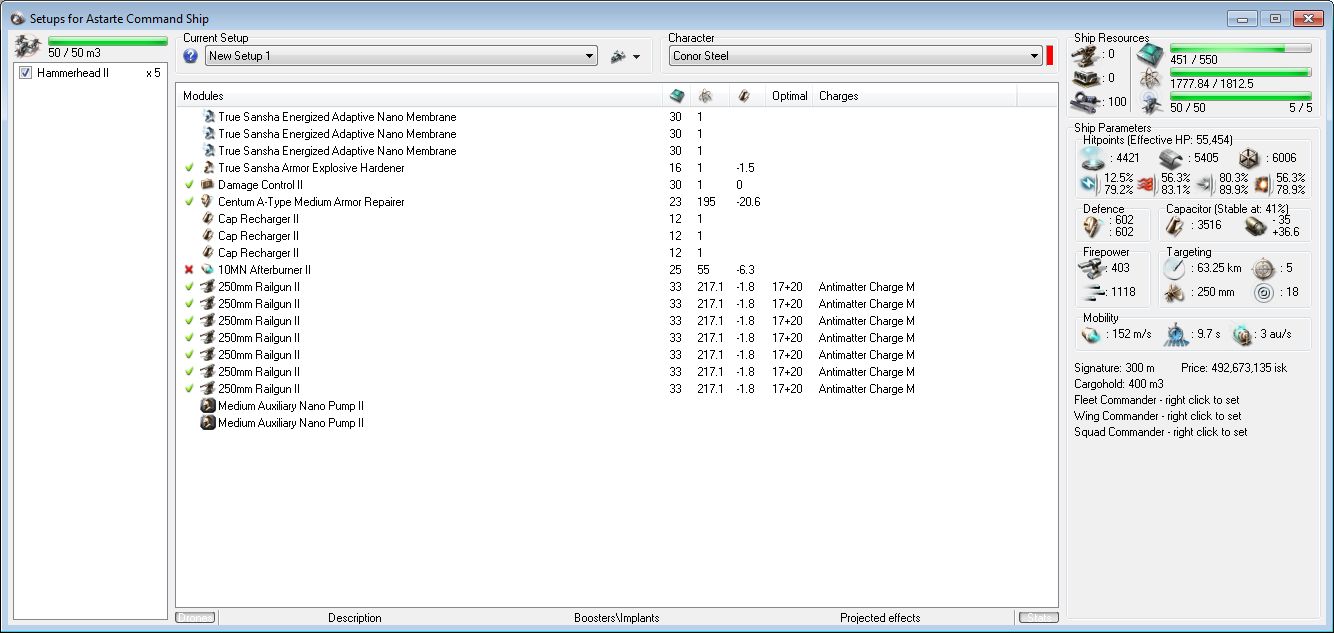Click Wing Commander - right click to set
1334x633 pixels.
tap(1158, 416)
